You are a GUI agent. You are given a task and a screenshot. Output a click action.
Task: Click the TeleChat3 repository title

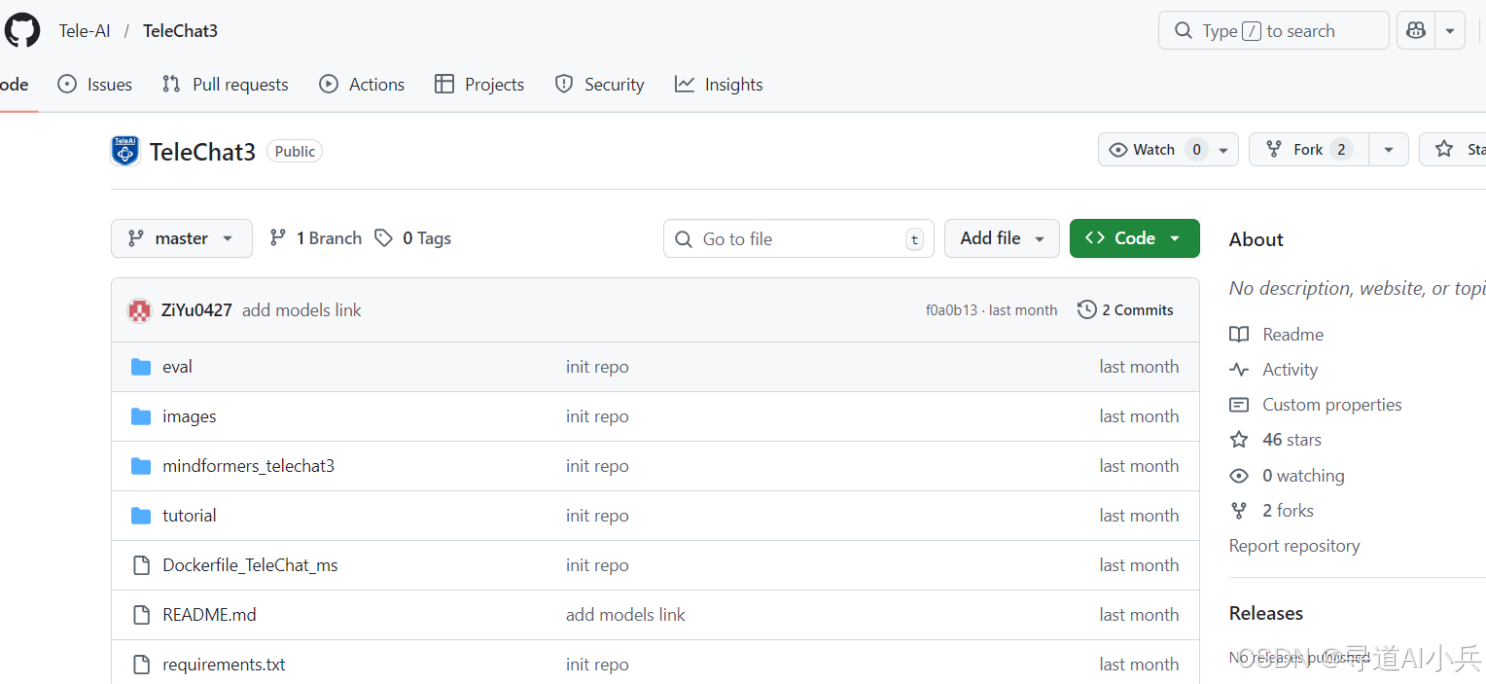tap(203, 152)
